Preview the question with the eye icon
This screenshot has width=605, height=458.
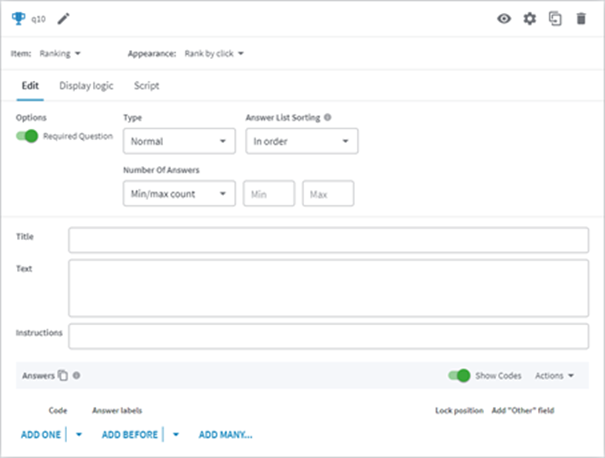click(504, 19)
